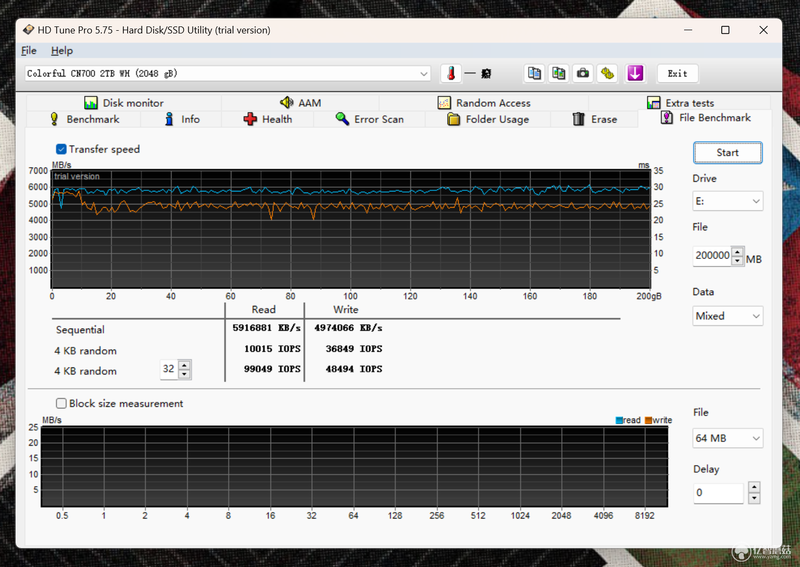The width and height of the screenshot is (800, 567).
Task: Click the Start button
Action: 728,153
